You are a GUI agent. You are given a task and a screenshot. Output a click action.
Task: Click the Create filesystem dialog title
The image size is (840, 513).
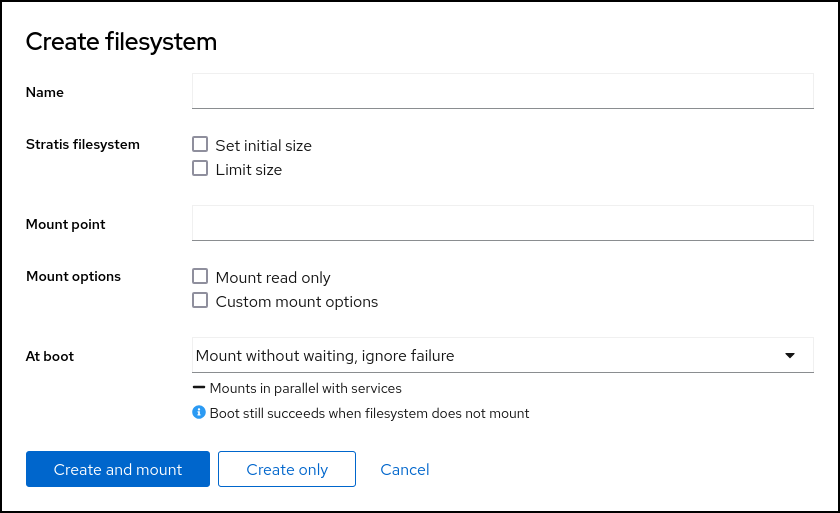[x=121, y=42]
